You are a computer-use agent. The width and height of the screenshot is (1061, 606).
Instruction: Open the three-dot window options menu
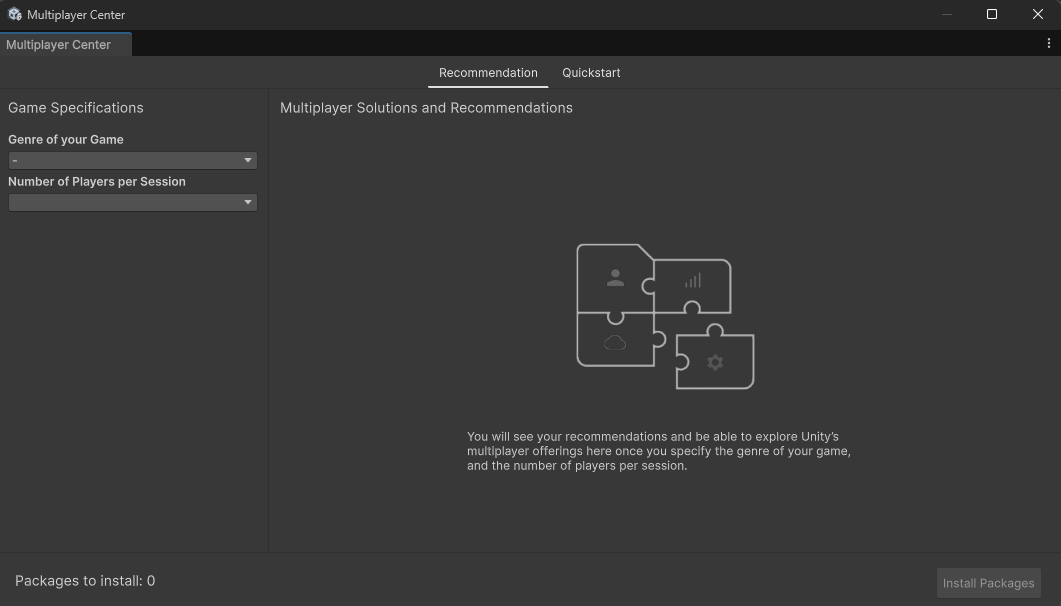(x=1049, y=43)
